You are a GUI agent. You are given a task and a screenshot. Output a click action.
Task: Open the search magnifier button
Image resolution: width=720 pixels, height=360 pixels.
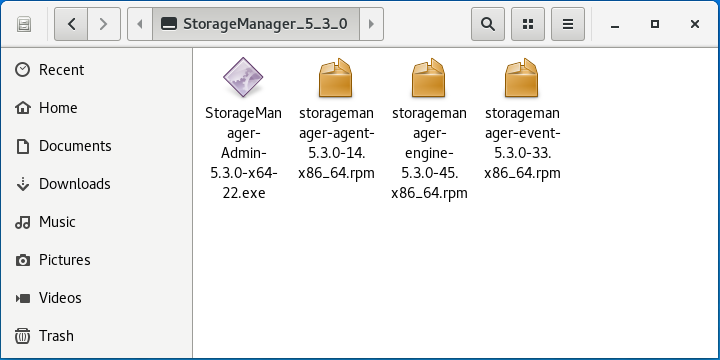[x=488, y=24]
